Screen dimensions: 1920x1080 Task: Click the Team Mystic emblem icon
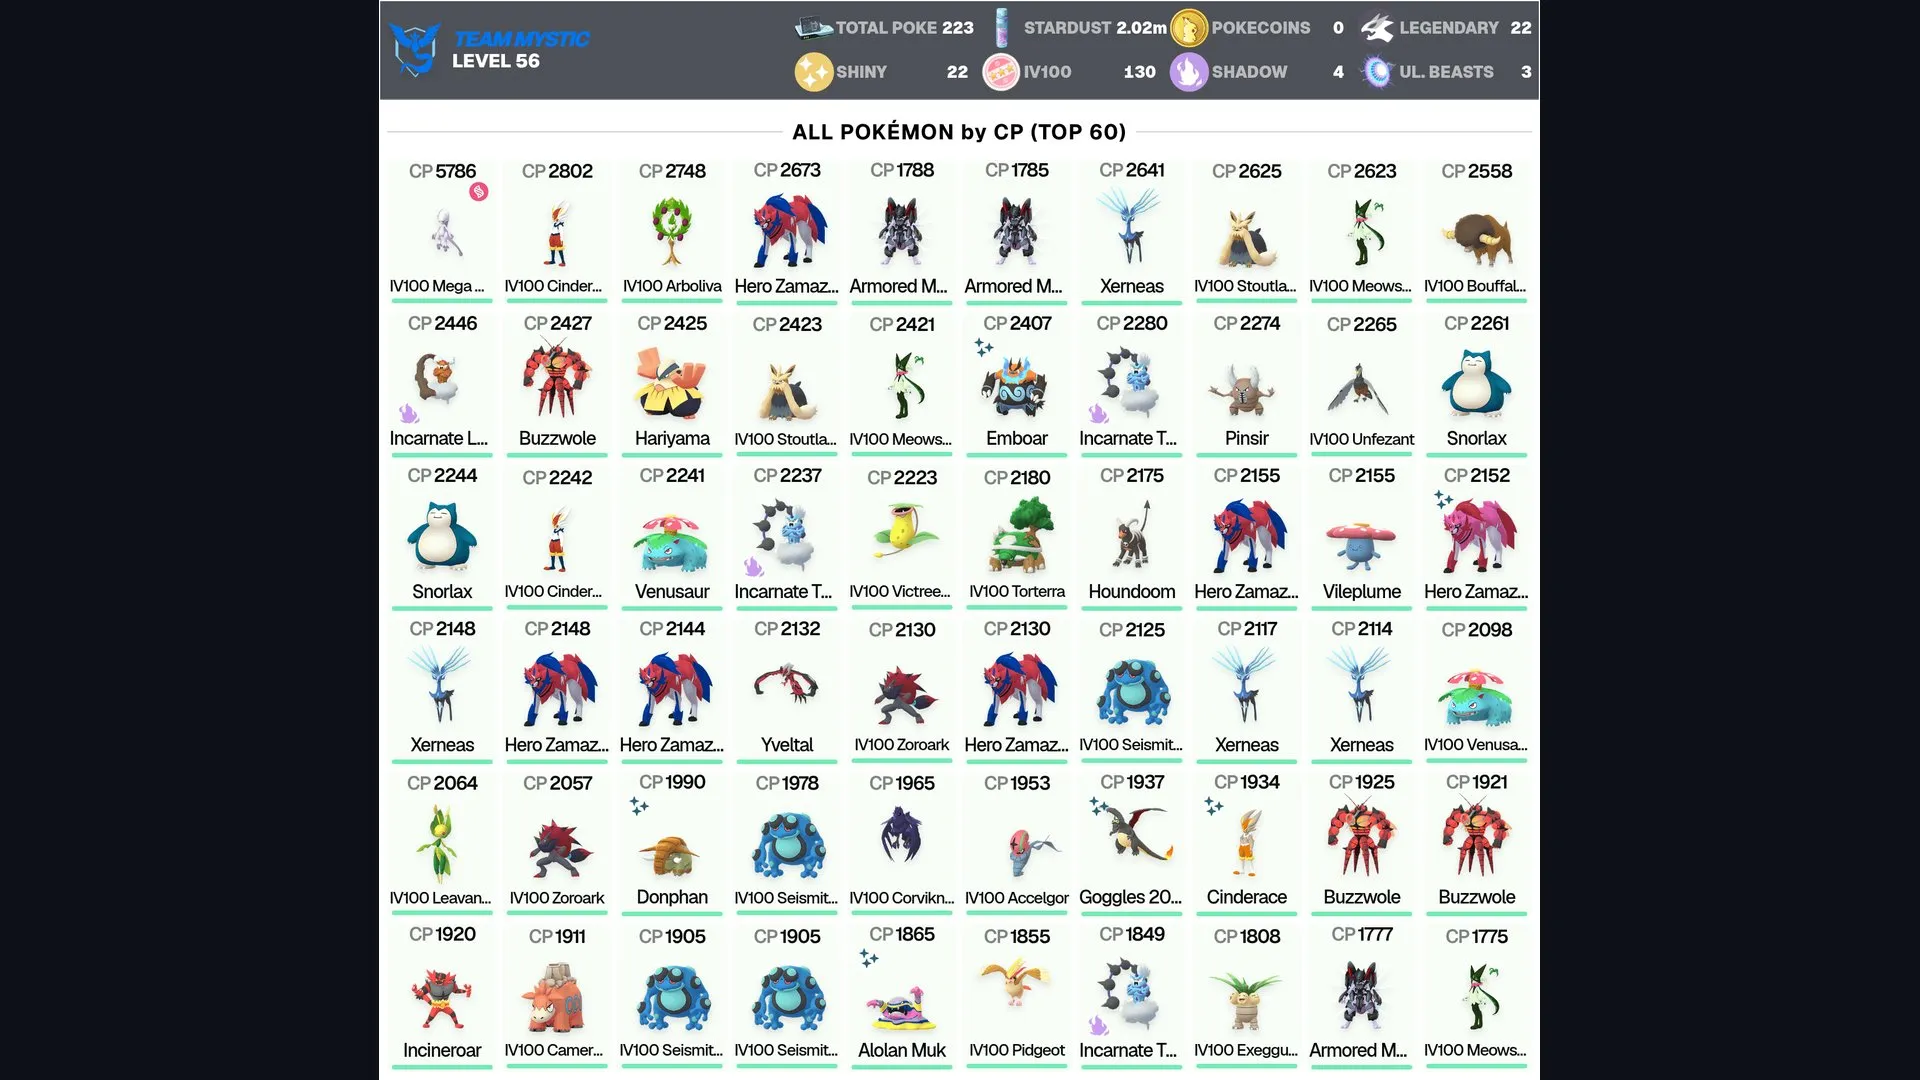point(415,50)
